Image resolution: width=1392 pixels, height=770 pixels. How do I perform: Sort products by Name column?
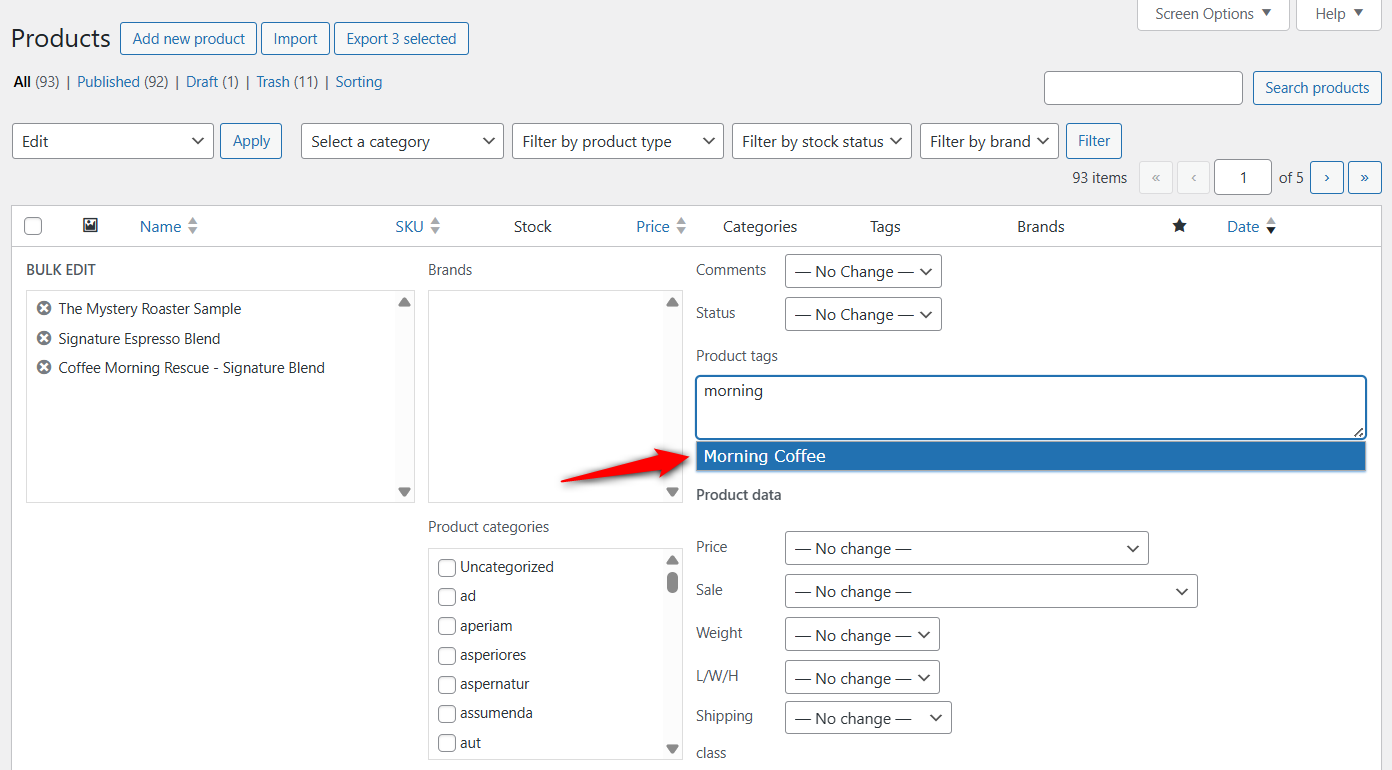[158, 226]
